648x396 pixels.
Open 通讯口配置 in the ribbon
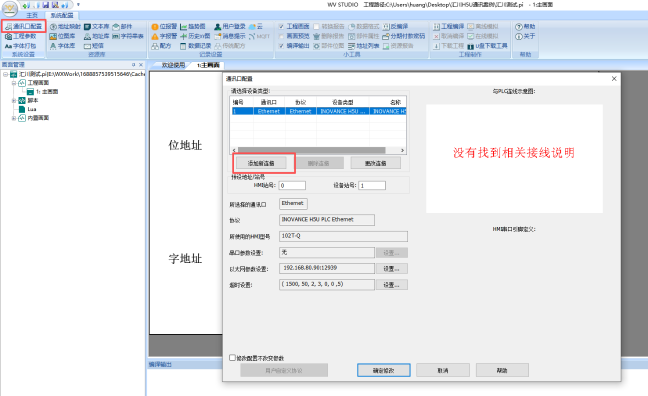[24, 26]
